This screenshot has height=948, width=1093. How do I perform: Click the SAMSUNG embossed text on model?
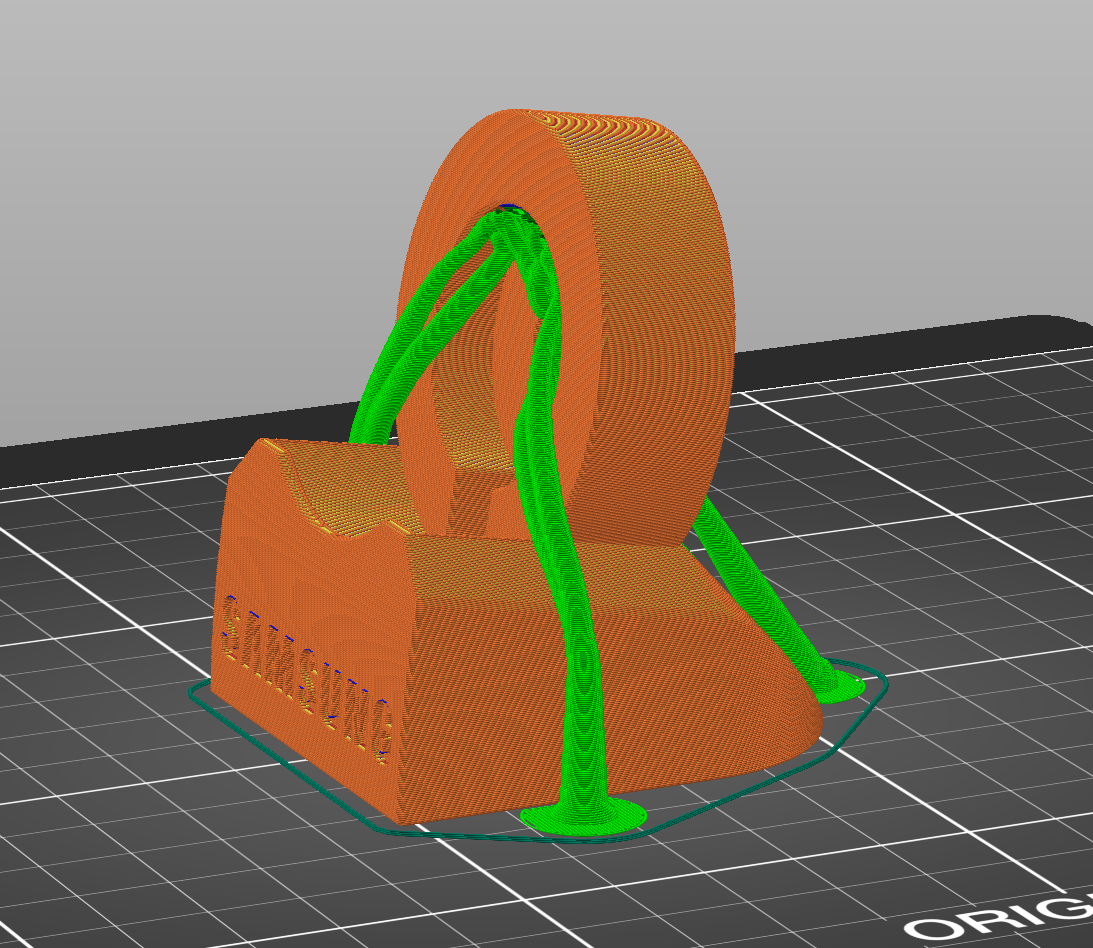pyautogui.click(x=307, y=678)
